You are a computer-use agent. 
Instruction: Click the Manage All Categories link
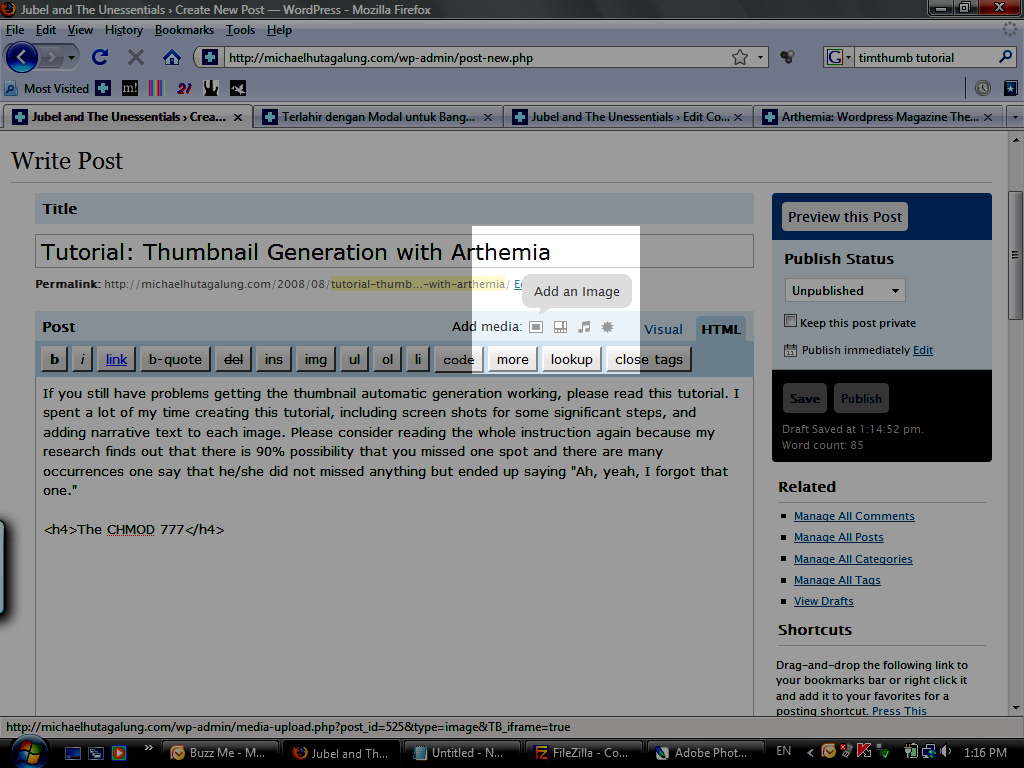(853, 559)
